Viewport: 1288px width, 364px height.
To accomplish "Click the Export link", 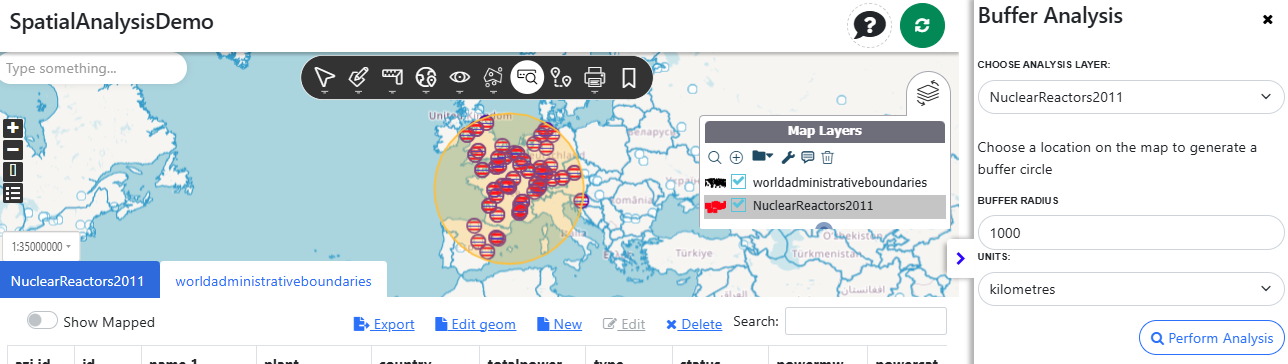I will (384, 324).
